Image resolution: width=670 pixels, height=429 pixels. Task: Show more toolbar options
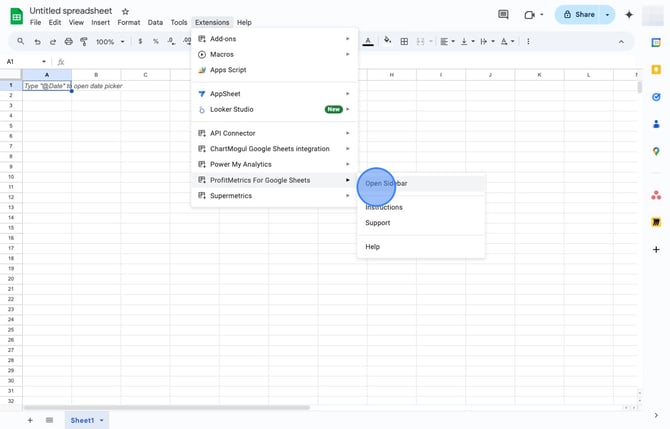pyautogui.click(x=528, y=41)
